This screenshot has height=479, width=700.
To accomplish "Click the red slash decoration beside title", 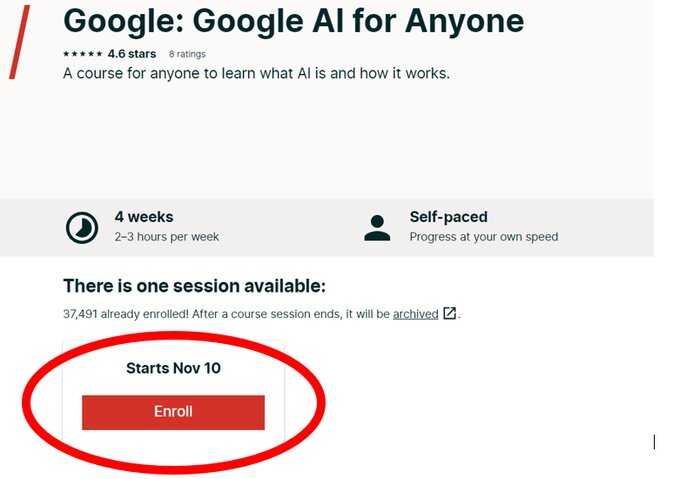I will [20, 42].
